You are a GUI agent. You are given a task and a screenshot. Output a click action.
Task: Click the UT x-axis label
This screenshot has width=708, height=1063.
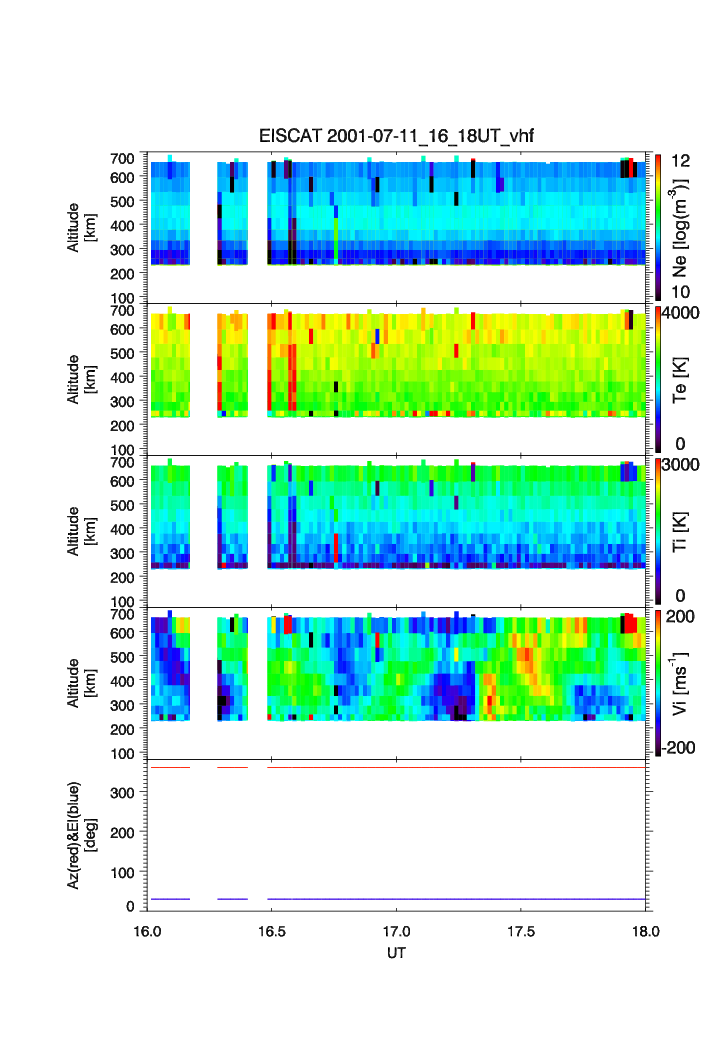(x=397, y=953)
